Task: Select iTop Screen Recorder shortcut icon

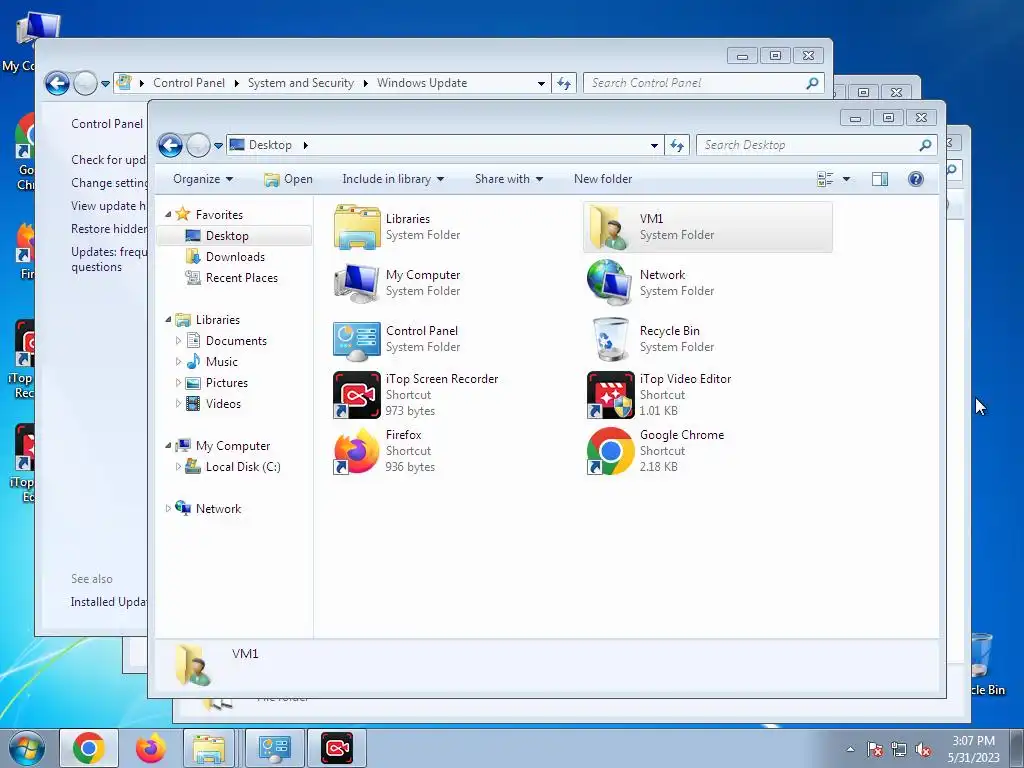Action: point(357,394)
